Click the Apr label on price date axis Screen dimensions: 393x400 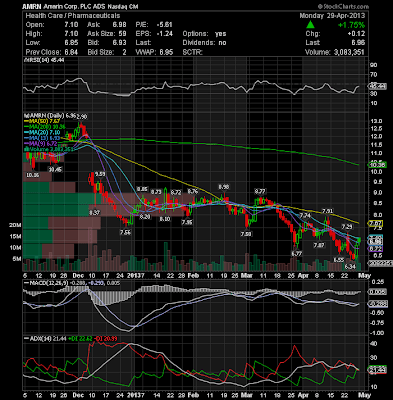pyautogui.click(x=303, y=276)
